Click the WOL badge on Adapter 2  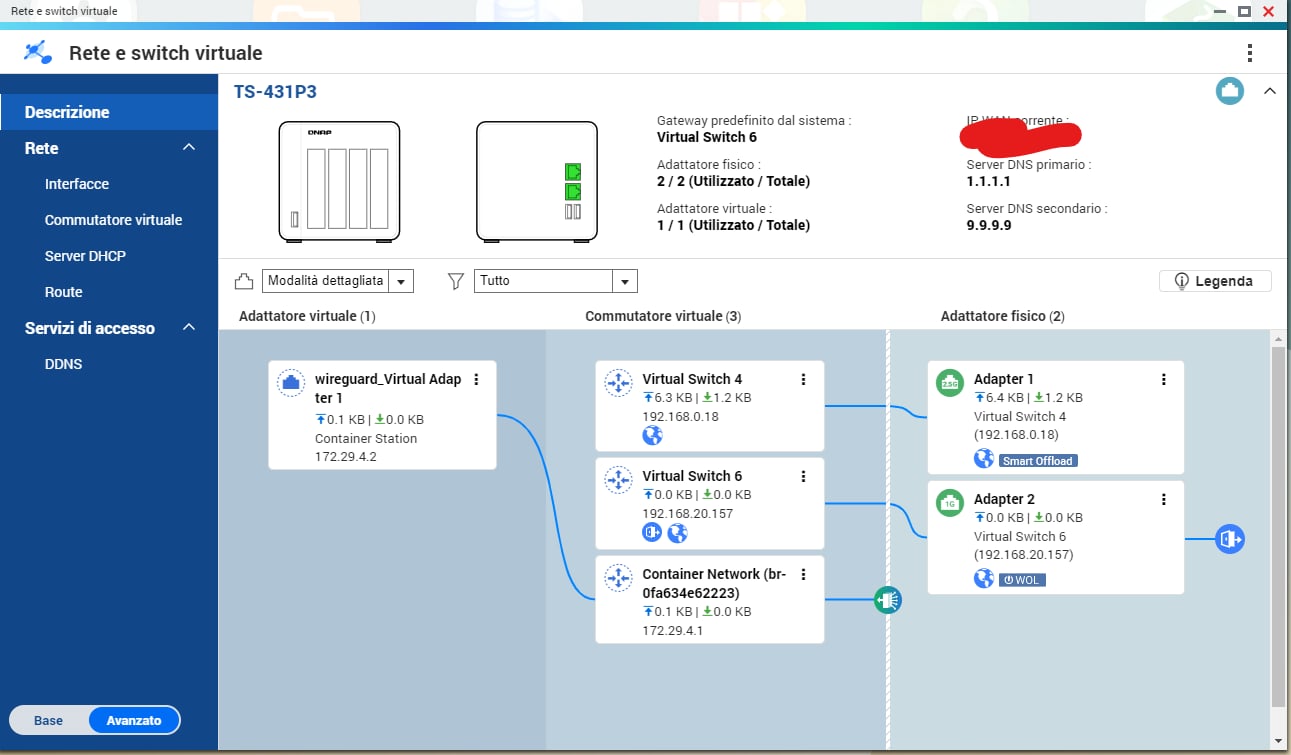tap(1022, 580)
